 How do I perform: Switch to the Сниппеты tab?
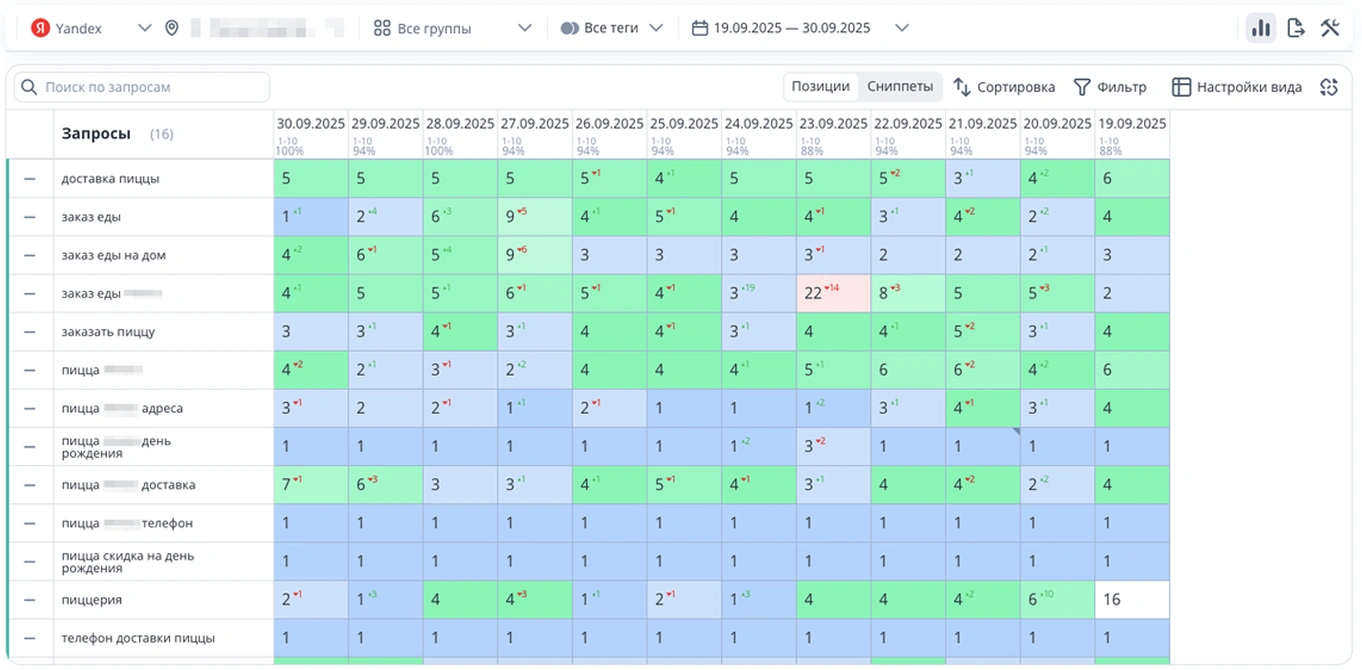[x=900, y=87]
